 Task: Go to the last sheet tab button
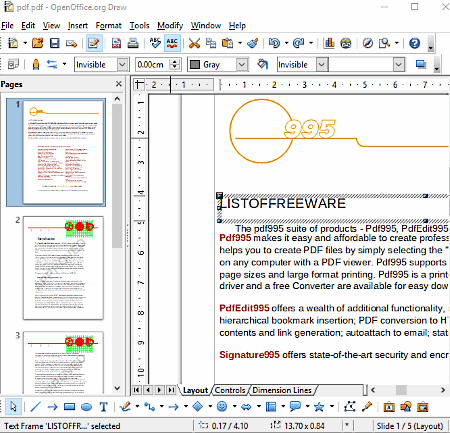point(171,390)
